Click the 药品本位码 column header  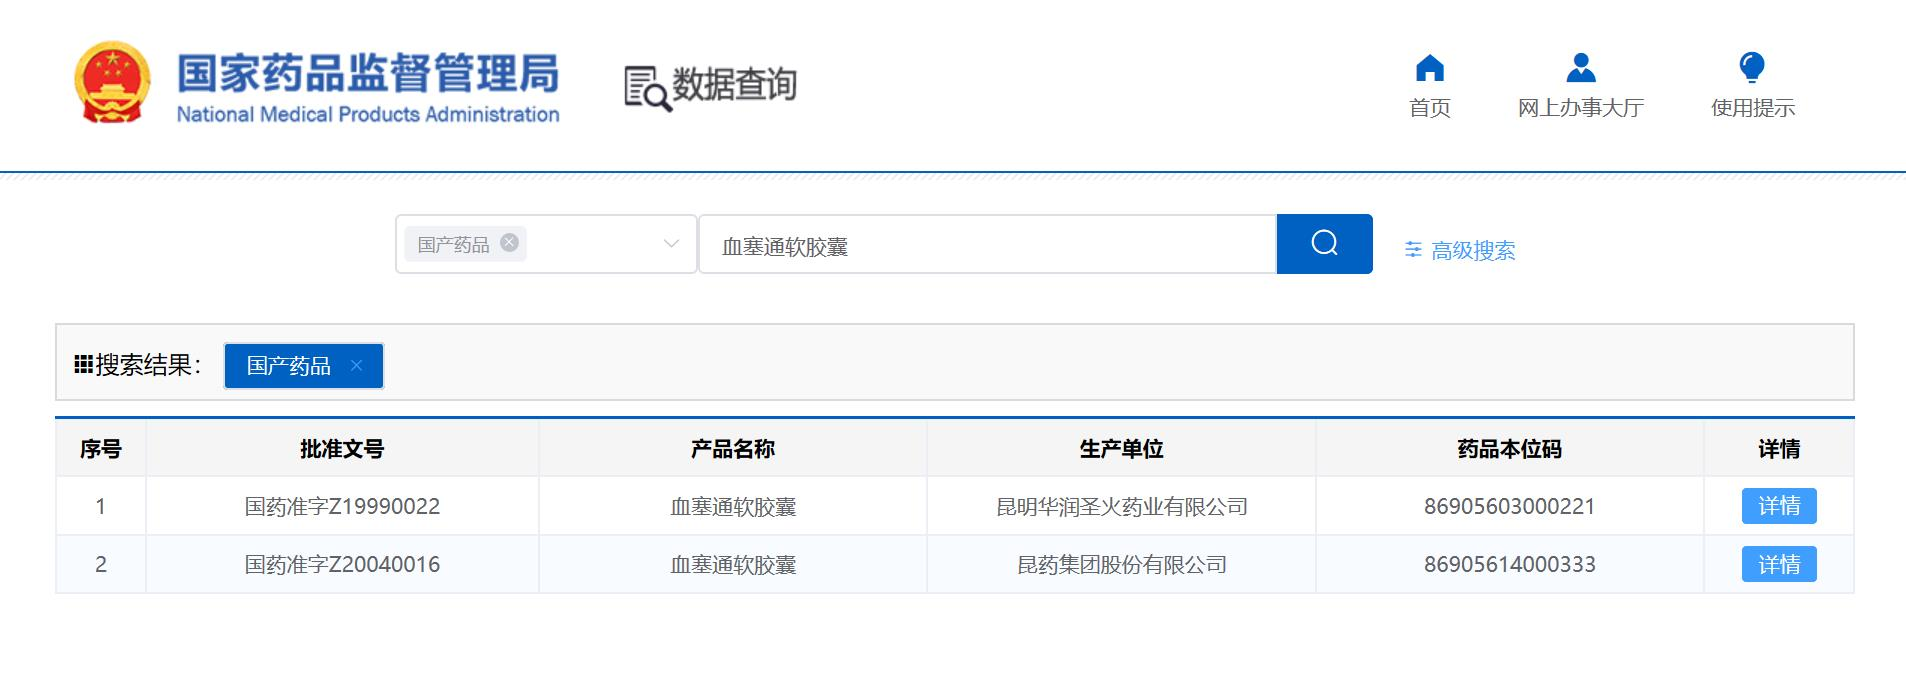1509,449
